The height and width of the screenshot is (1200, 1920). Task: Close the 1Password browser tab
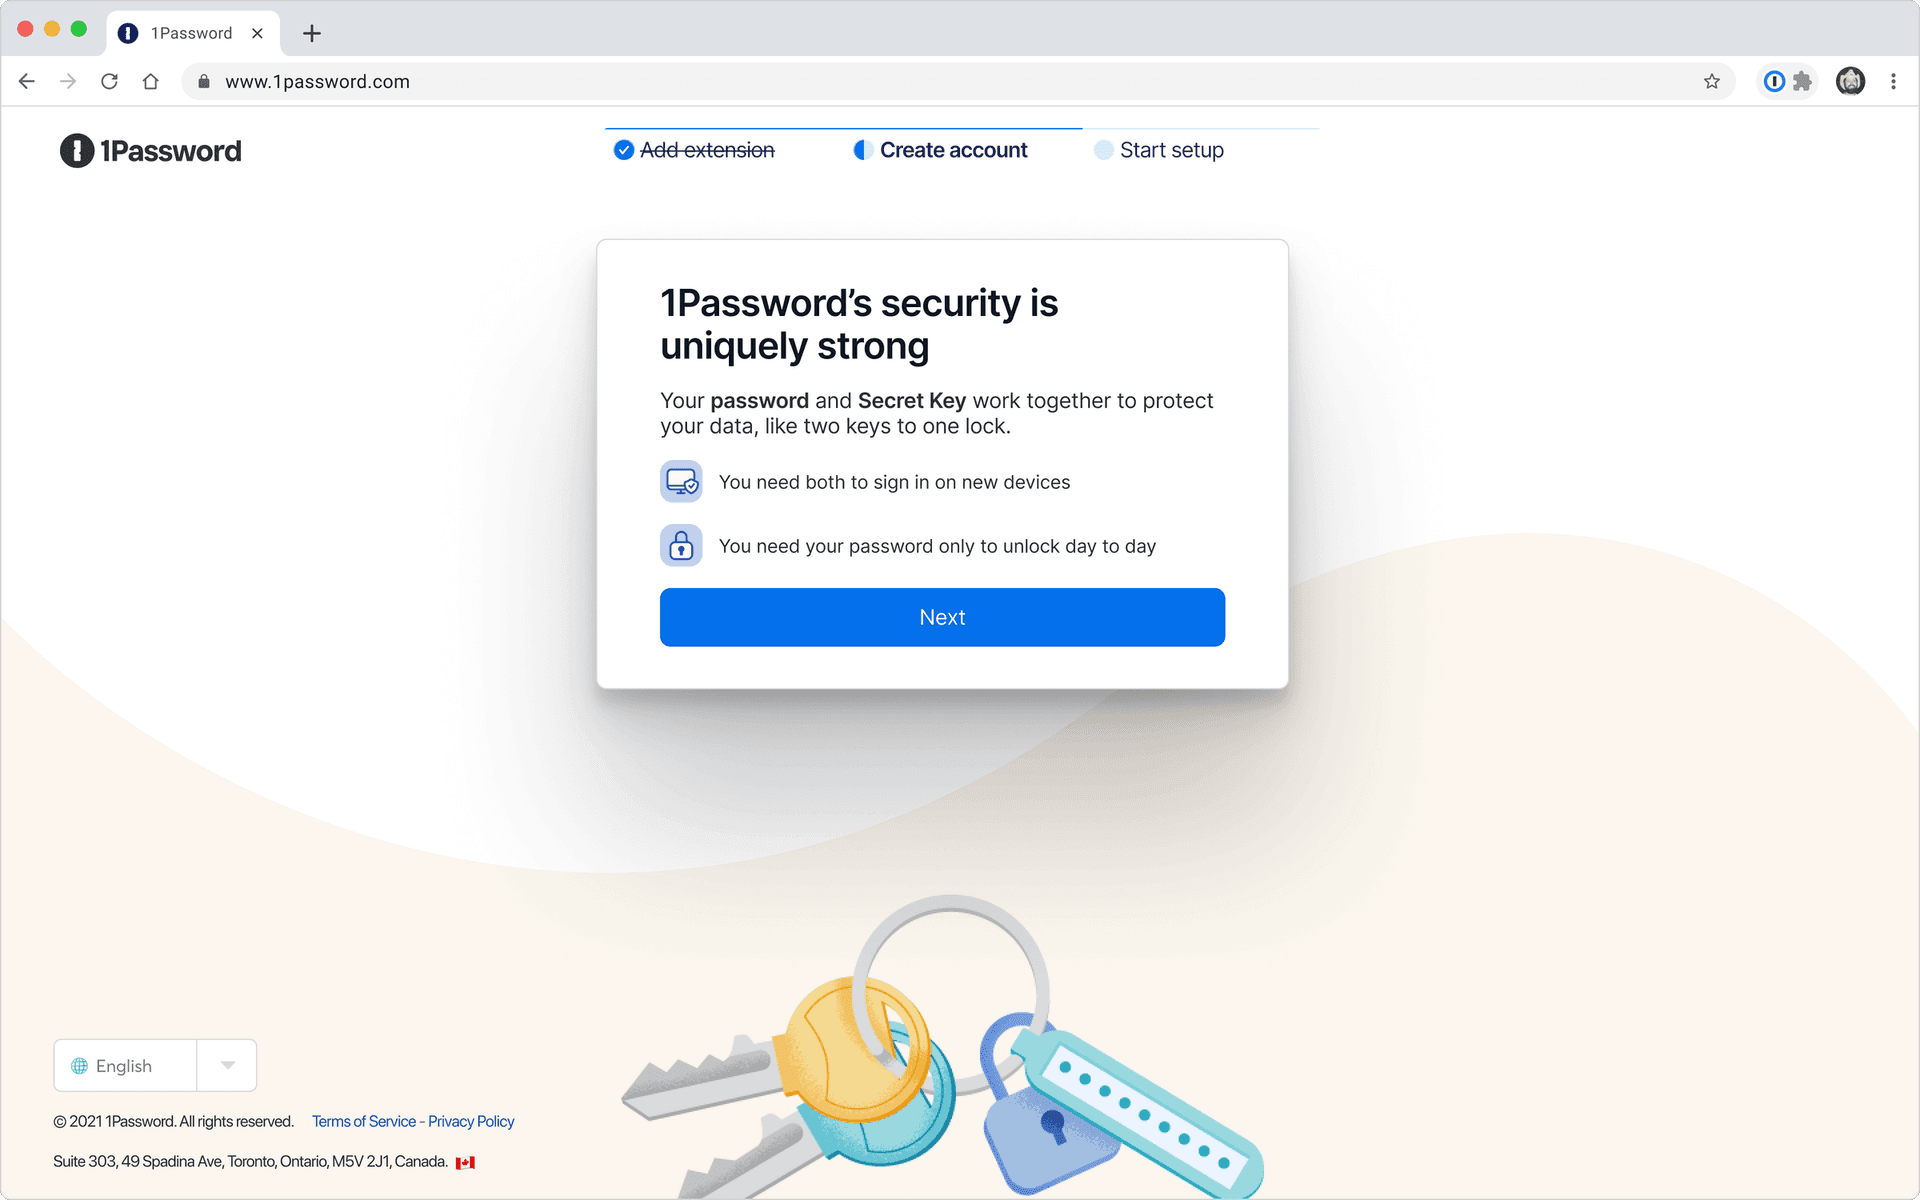click(258, 33)
